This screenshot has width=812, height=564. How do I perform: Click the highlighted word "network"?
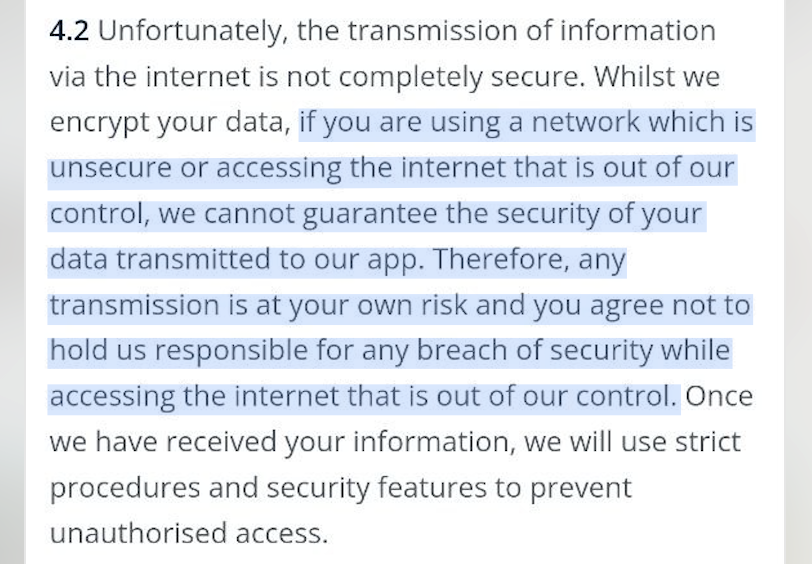click(586, 122)
